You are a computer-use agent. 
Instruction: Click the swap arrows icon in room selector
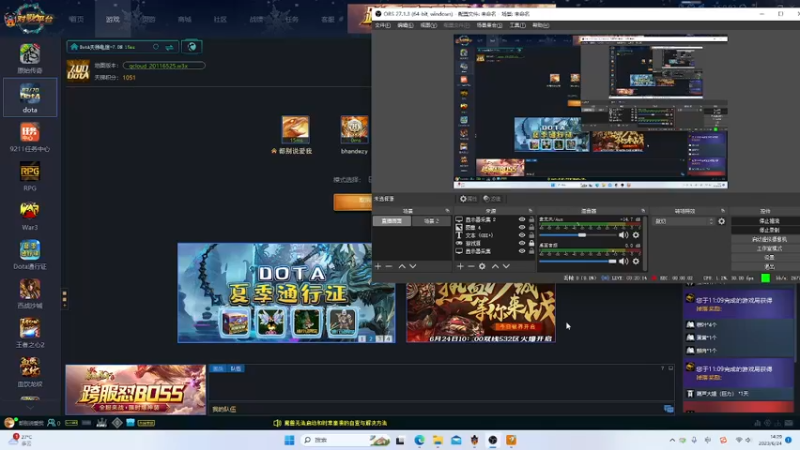coord(169,47)
